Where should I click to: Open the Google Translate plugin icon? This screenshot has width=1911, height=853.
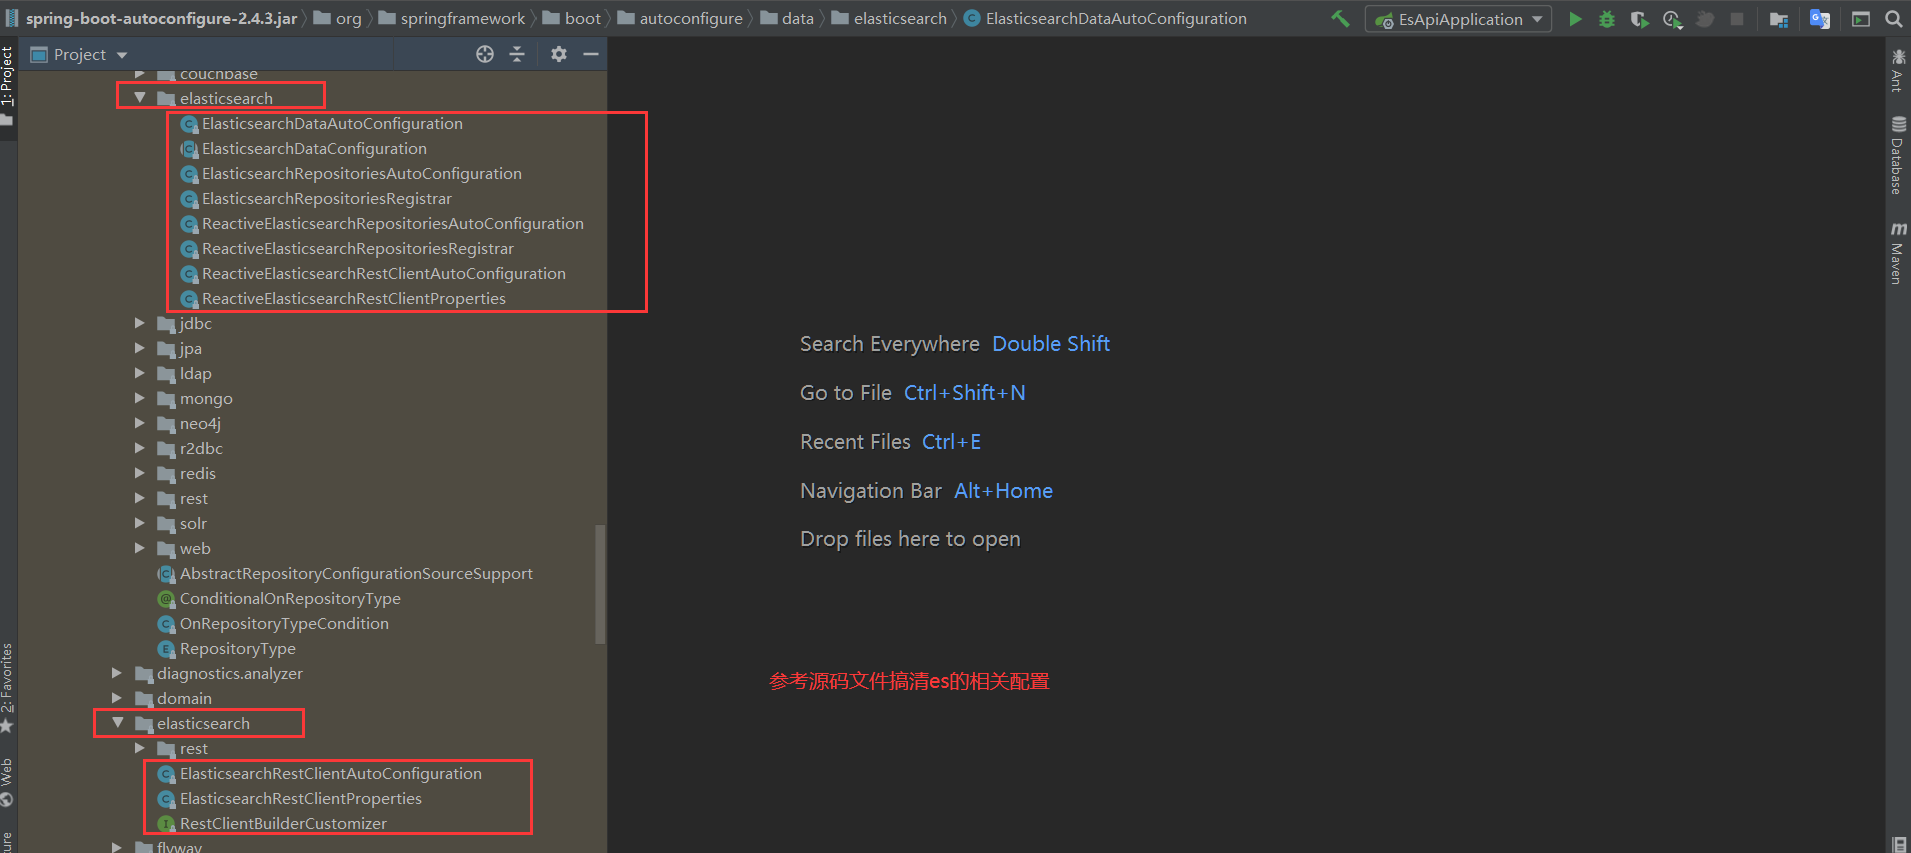pos(1820,19)
